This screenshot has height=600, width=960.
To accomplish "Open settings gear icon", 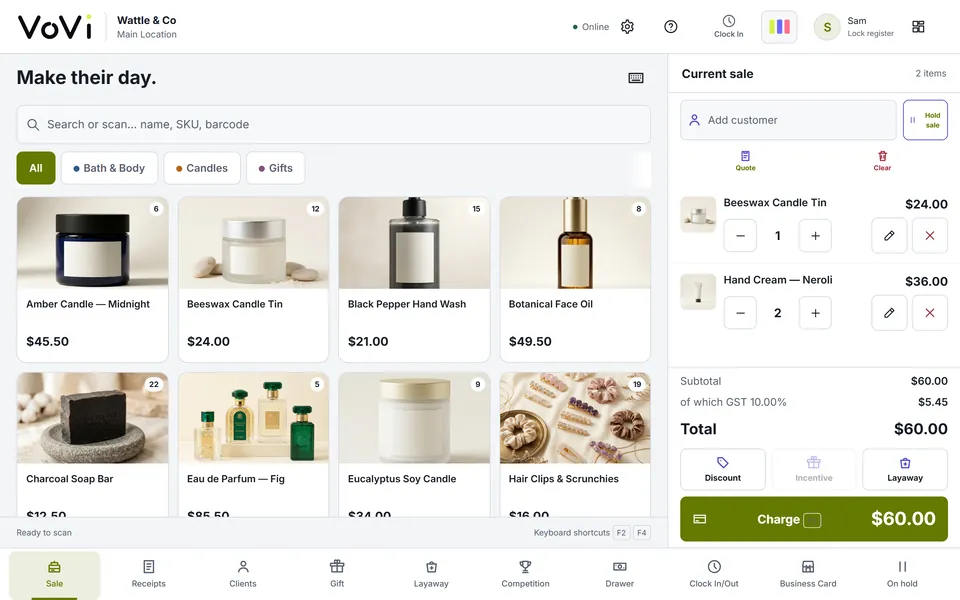I will (x=627, y=27).
